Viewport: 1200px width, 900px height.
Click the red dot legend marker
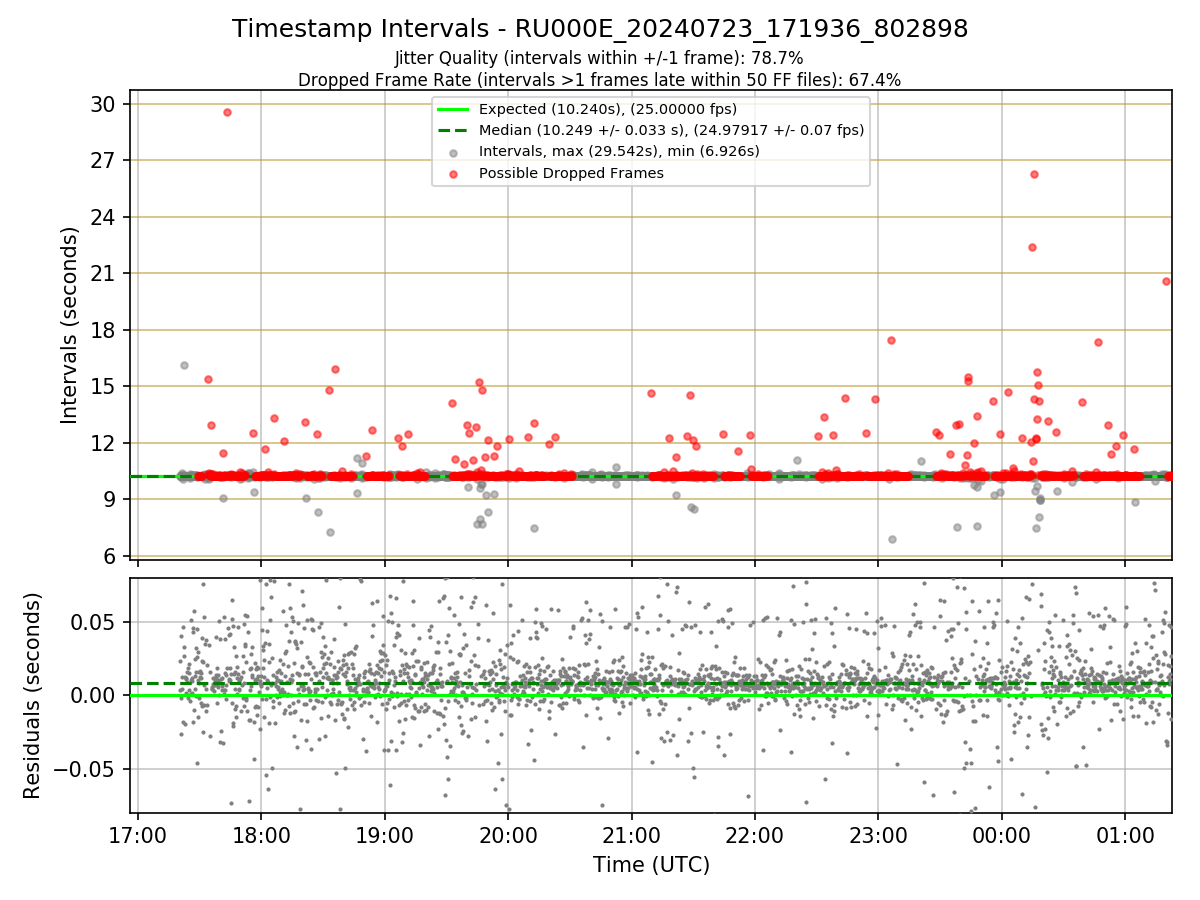click(x=453, y=173)
